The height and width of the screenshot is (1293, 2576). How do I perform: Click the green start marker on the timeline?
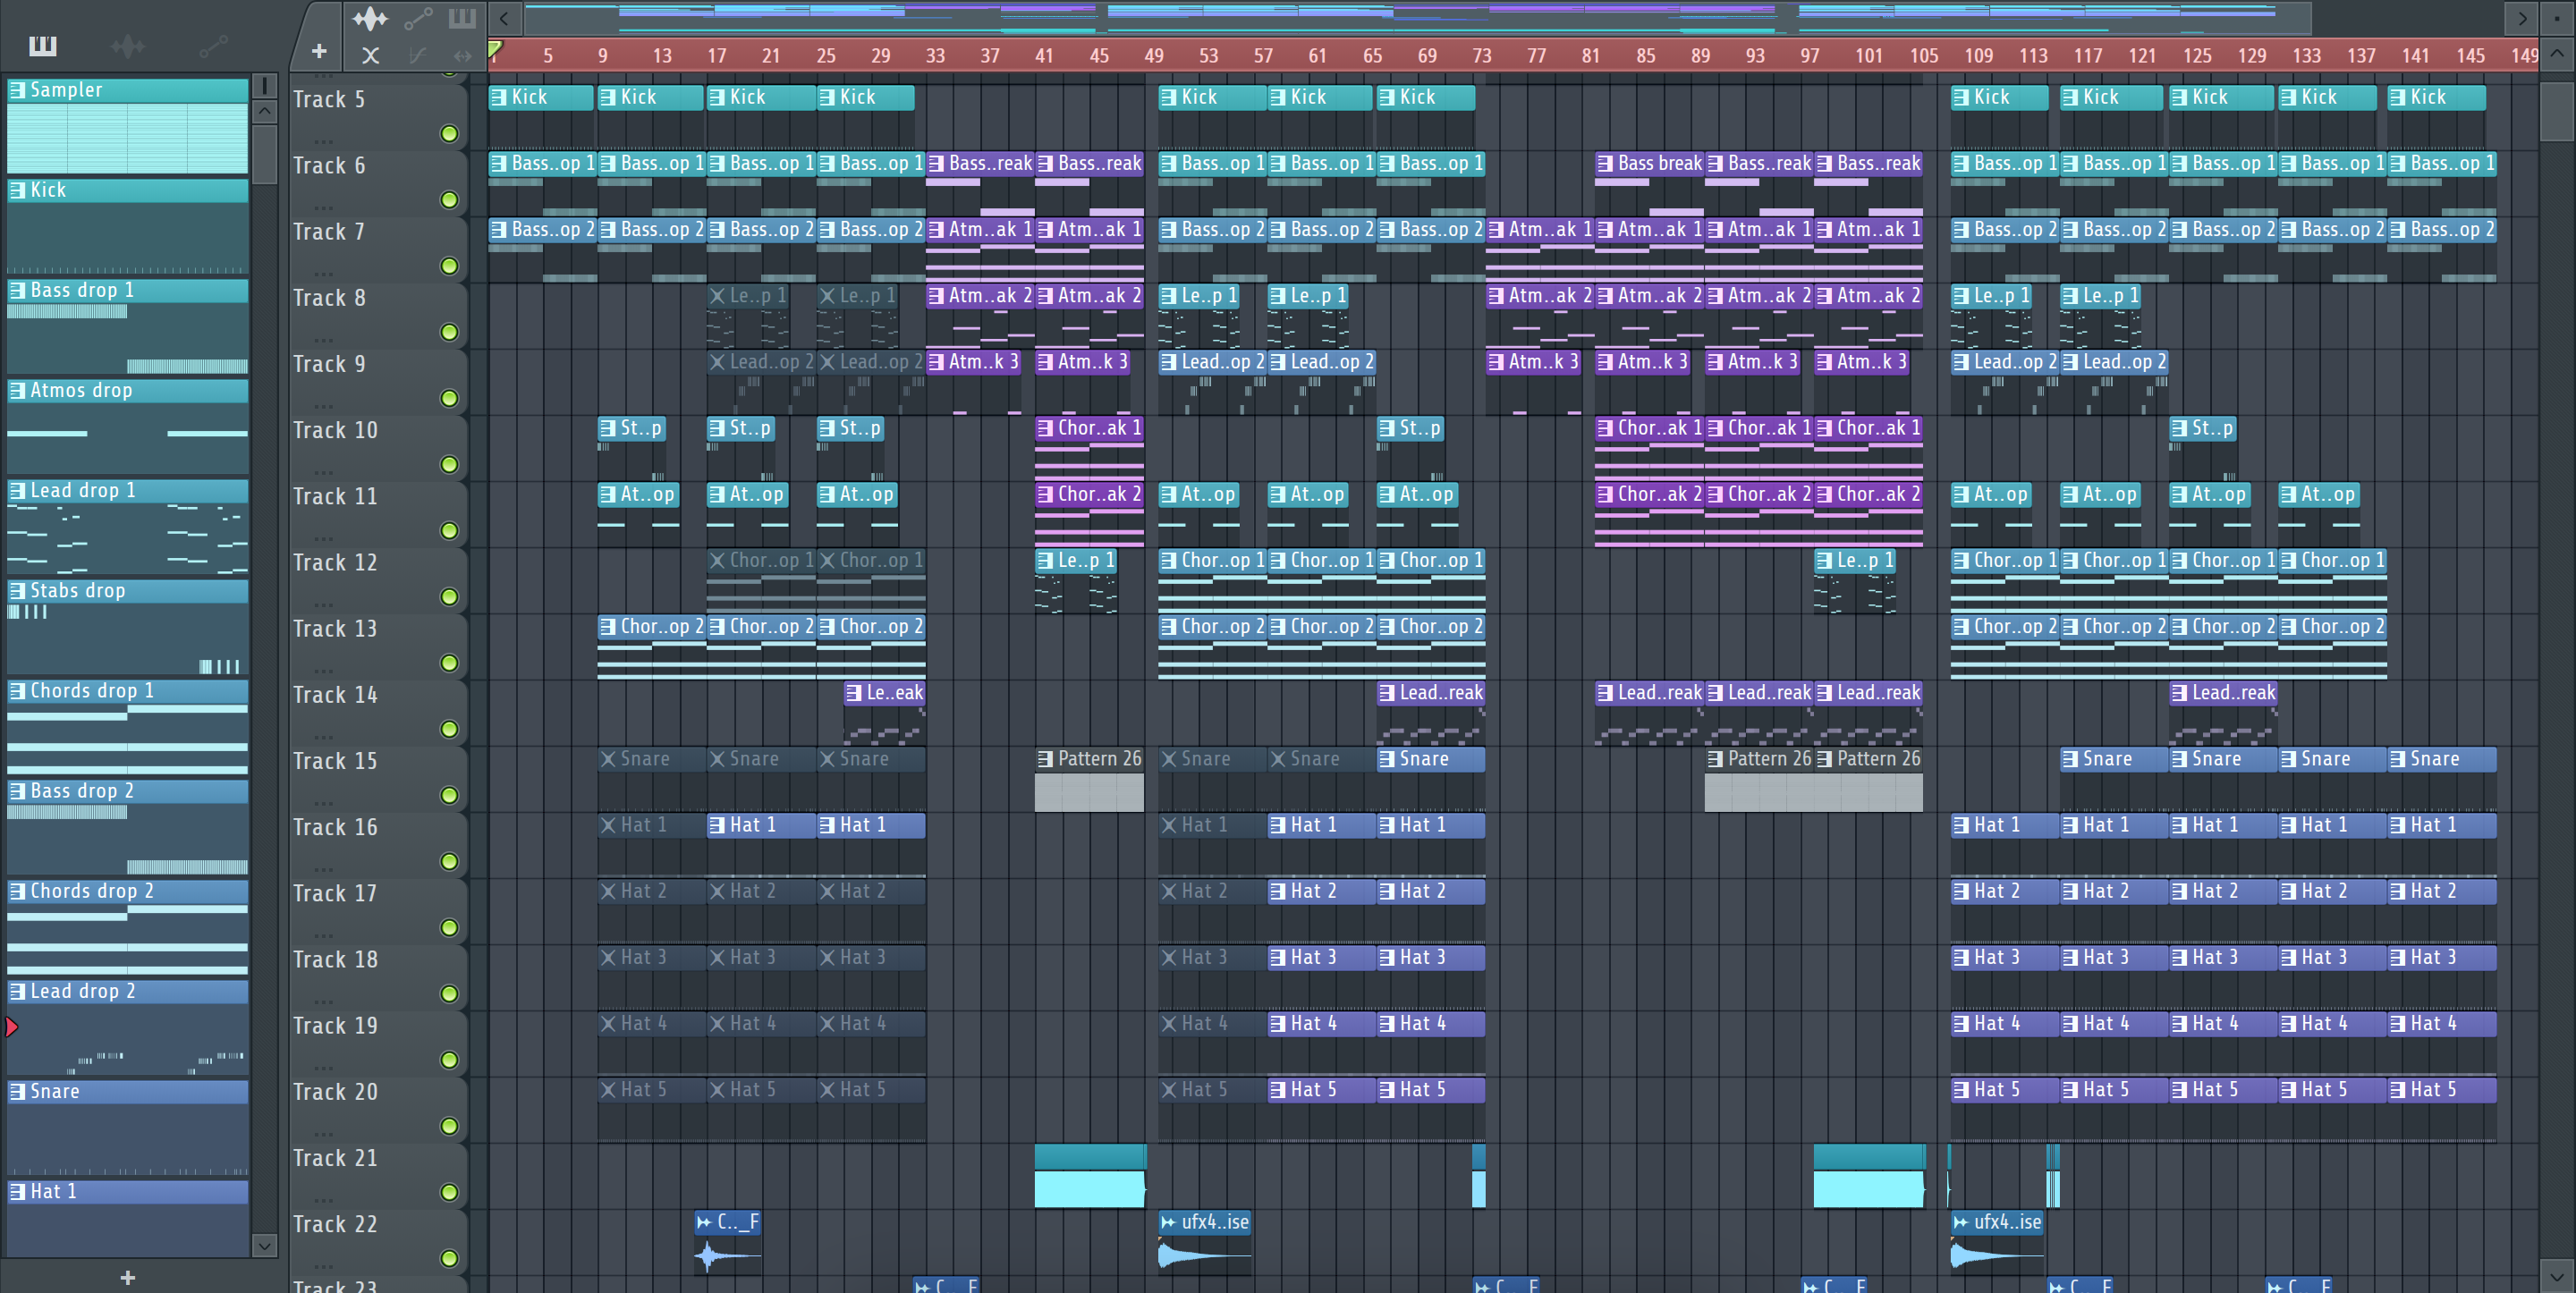(x=495, y=48)
